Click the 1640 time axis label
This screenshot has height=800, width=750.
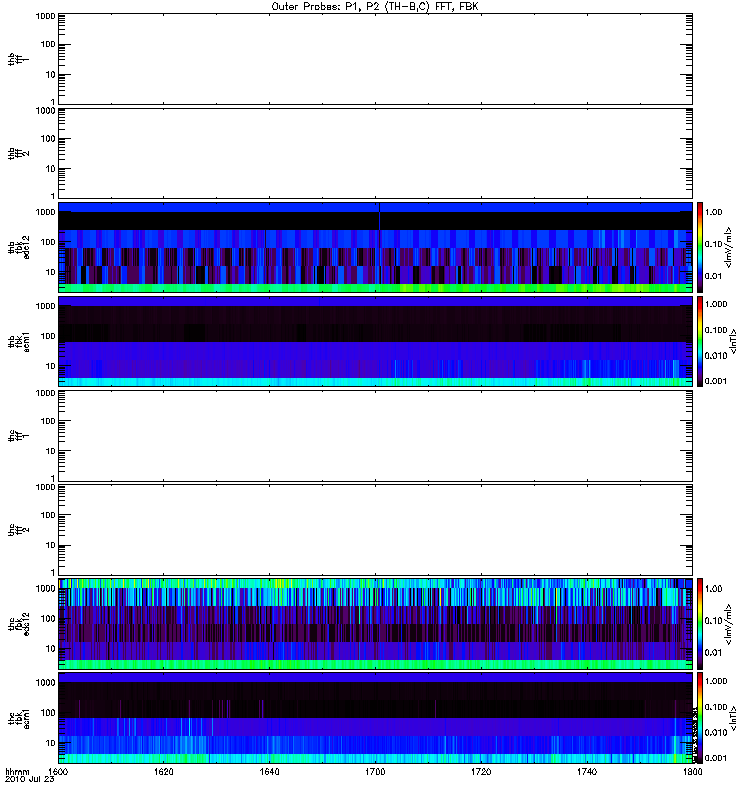(269, 771)
